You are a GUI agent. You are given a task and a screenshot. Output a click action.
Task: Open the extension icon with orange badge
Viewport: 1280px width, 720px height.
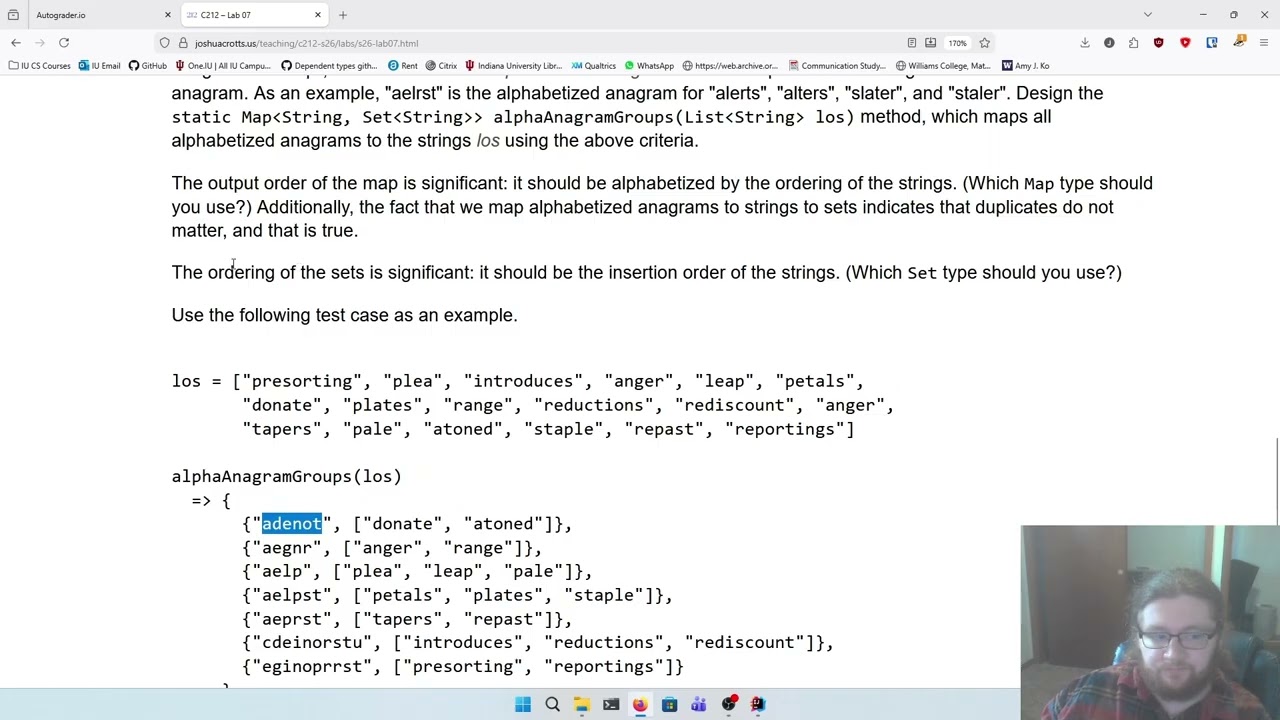pos(1239,42)
